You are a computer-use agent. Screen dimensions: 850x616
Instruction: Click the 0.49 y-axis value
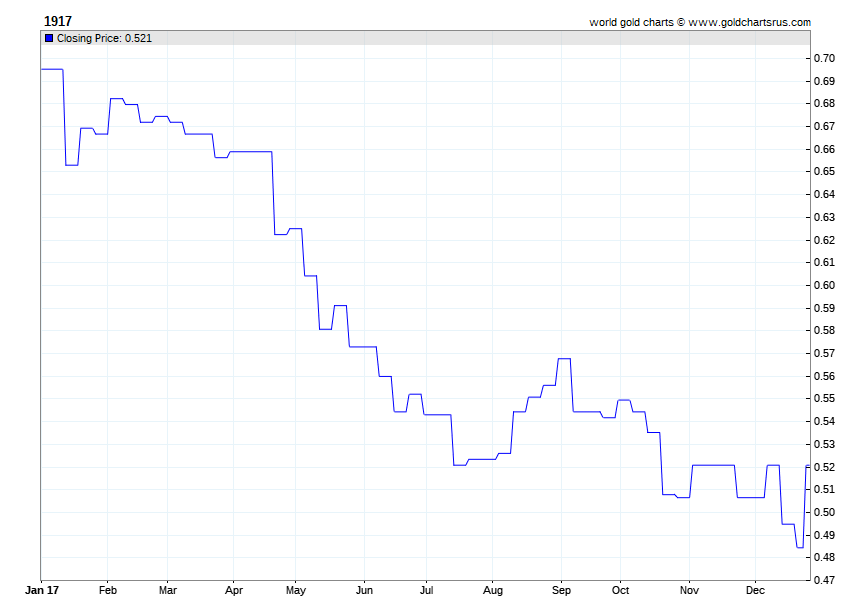click(x=825, y=535)
